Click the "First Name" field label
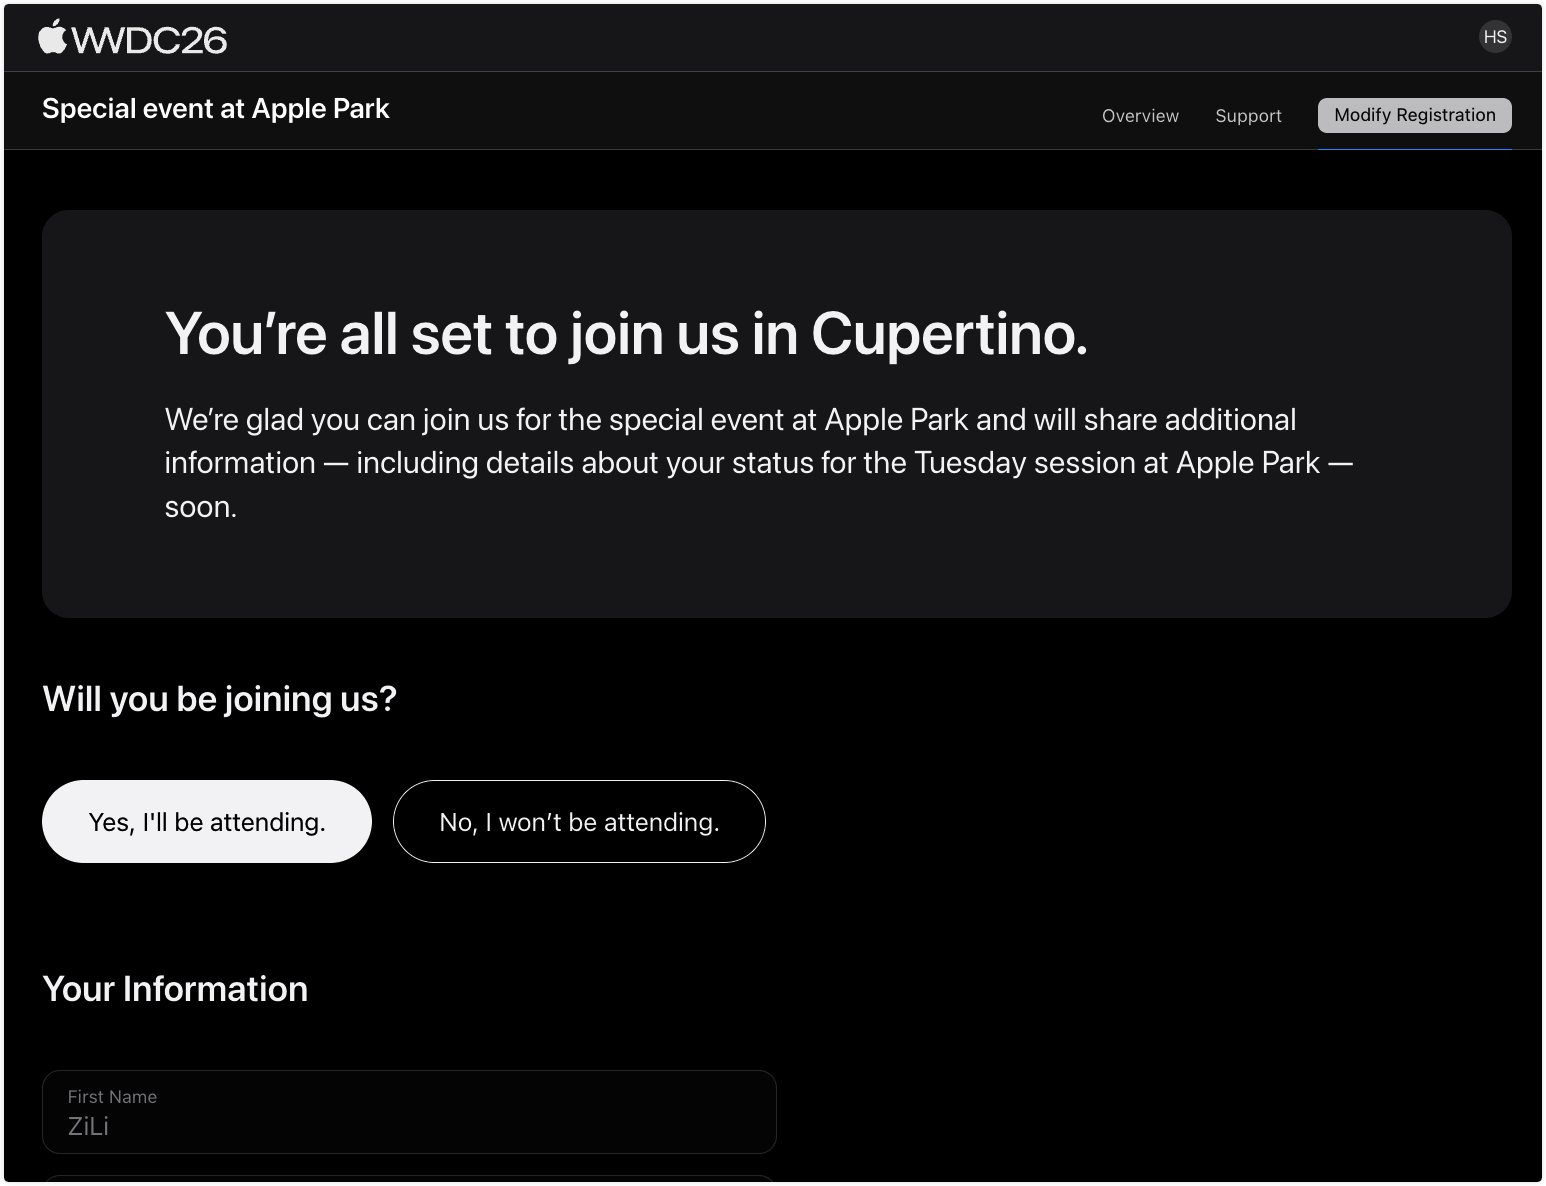This screenshot has width=1546, height=1186. (x=112, y=1097)
